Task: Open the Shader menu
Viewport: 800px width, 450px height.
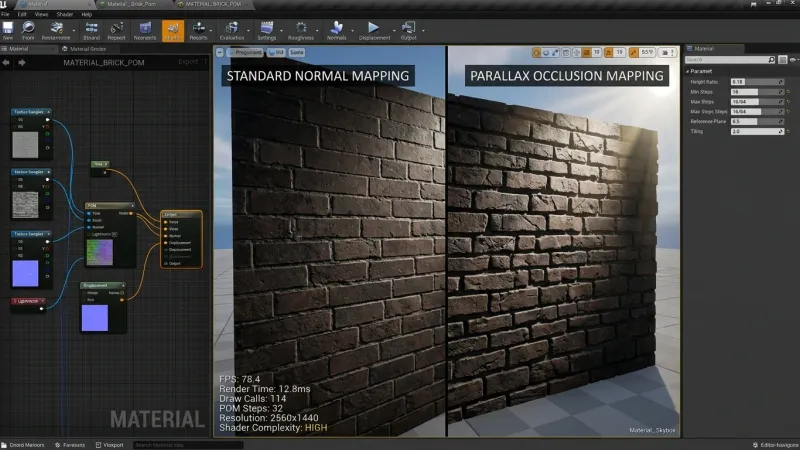Action: pos(65,14)
